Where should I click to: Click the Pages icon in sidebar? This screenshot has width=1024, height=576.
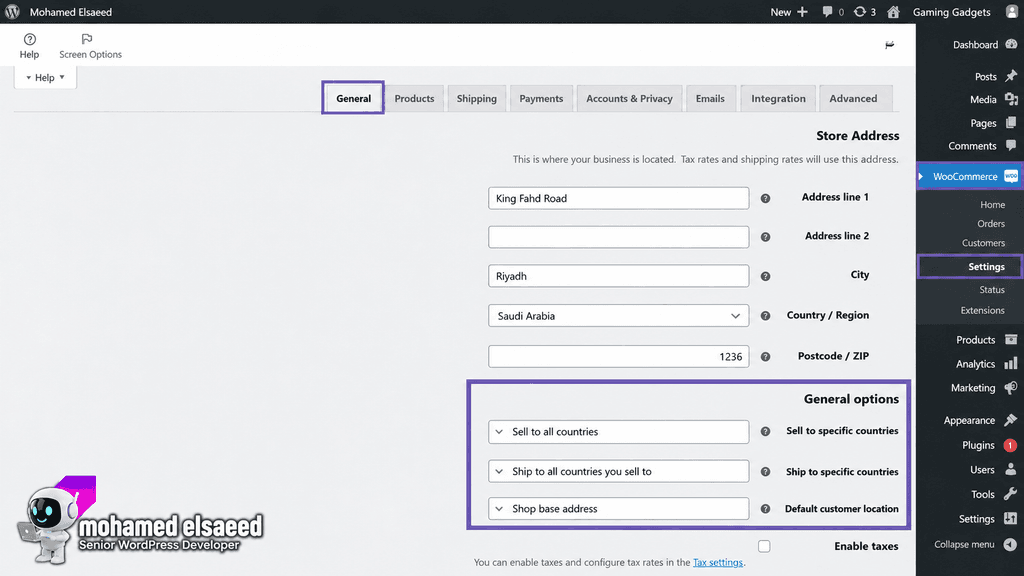[1011, 123]
